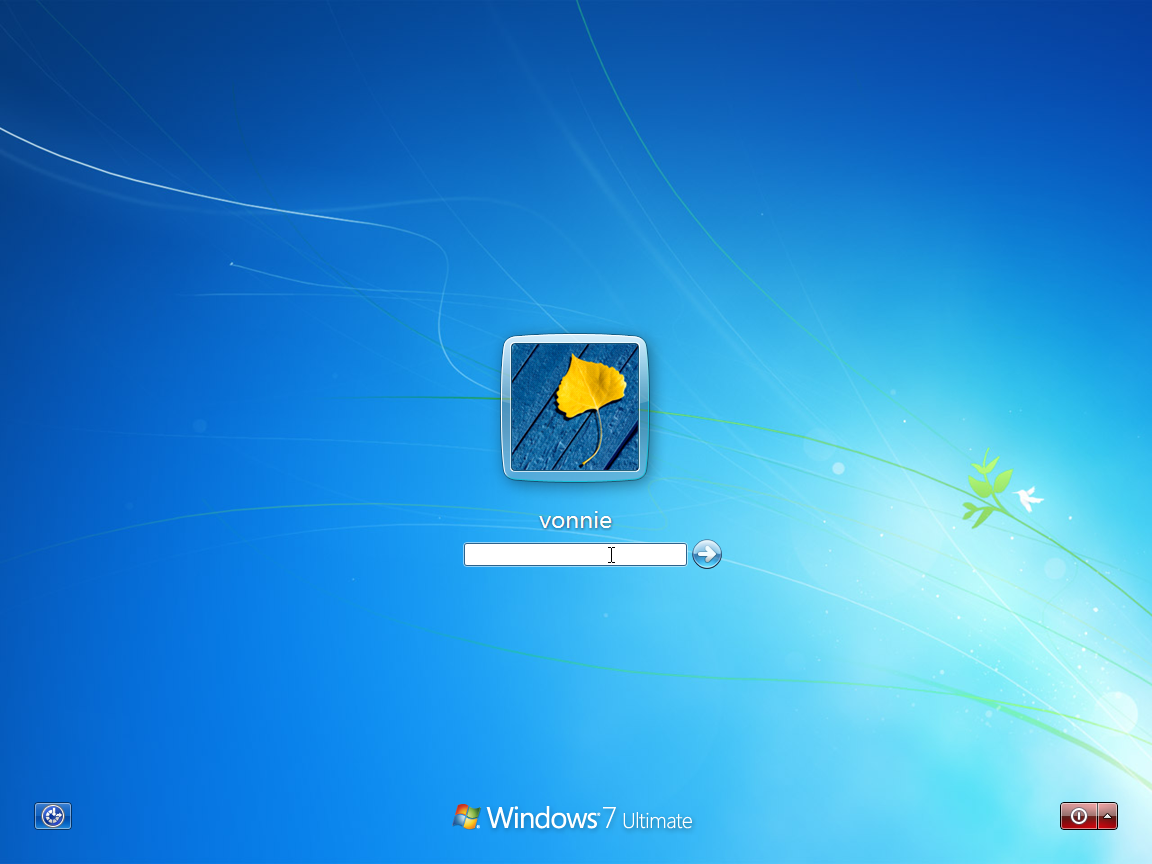Viewport: 1152px width, 864px height.
Task: Click the Windows flag logo
Action: 466,817
